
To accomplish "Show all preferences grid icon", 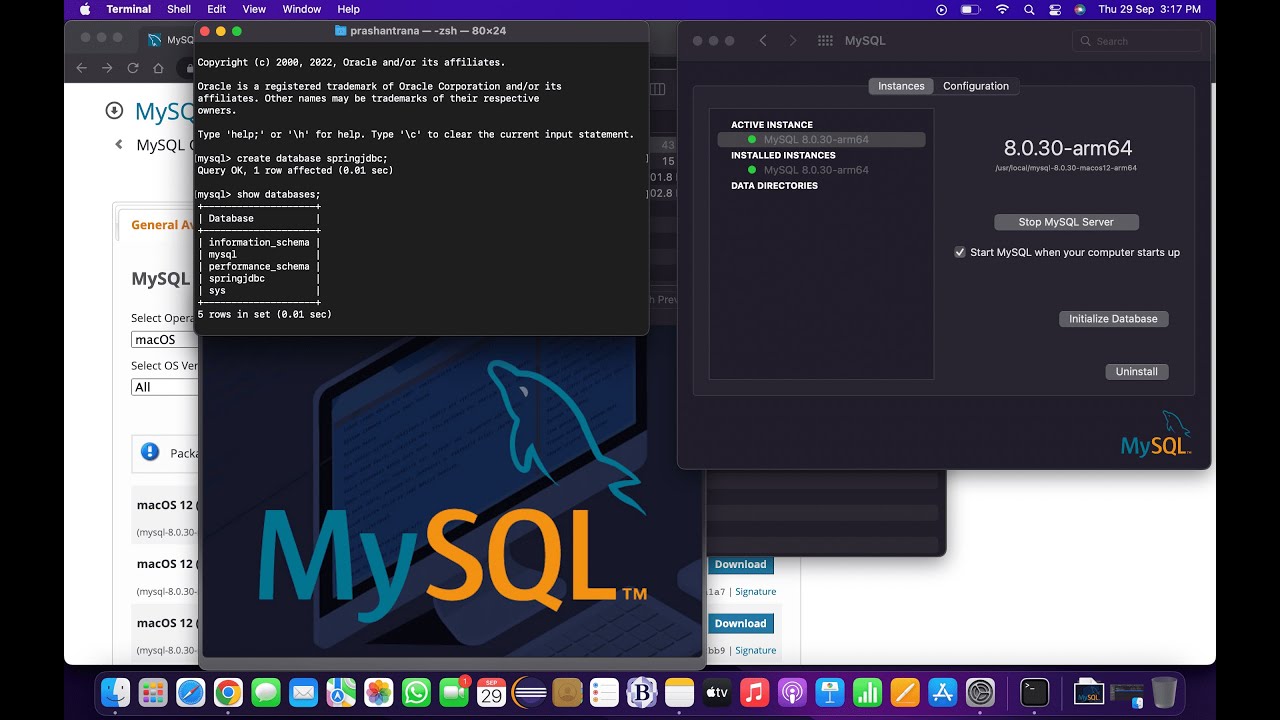I will pos(825,41).
